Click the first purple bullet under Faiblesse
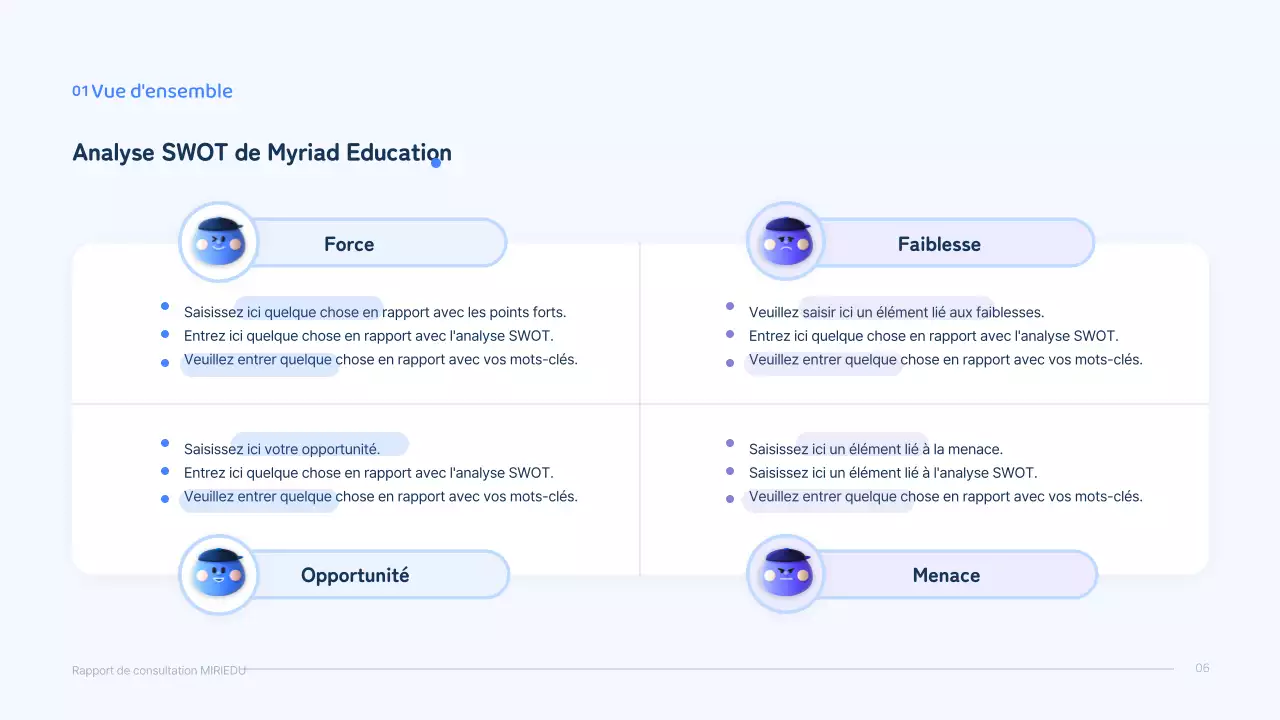 pyautogui.click(x=730, y=306)
